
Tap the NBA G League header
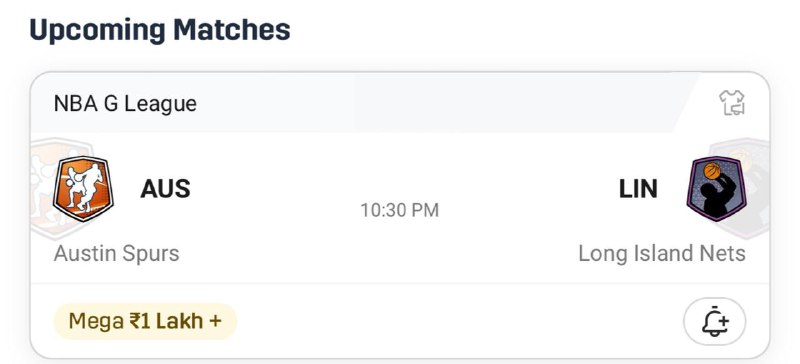(125, 104)
